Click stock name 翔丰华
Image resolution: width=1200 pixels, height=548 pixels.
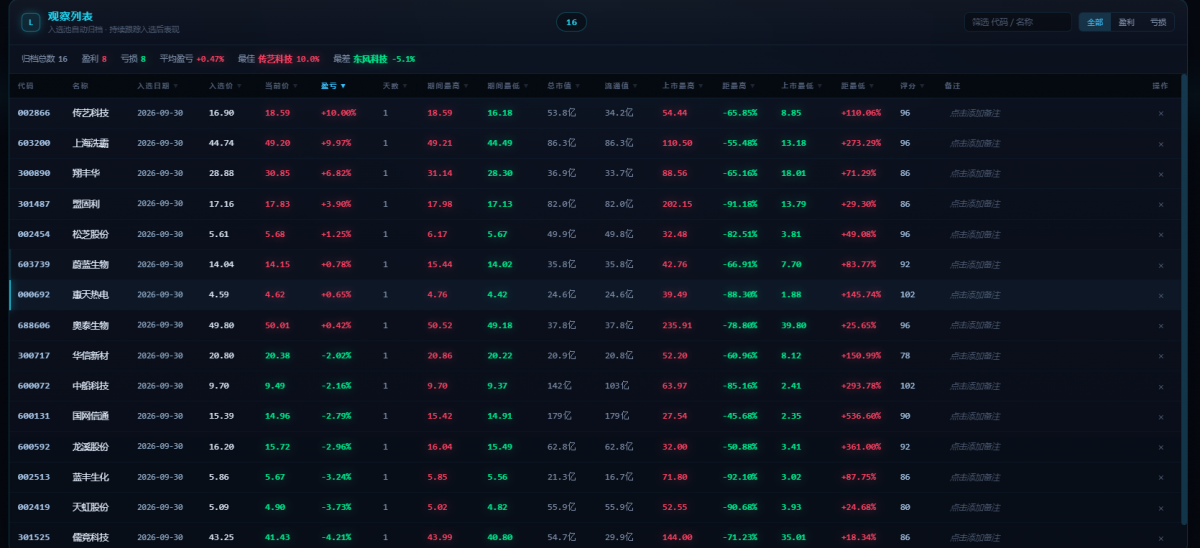click(86, 174)
